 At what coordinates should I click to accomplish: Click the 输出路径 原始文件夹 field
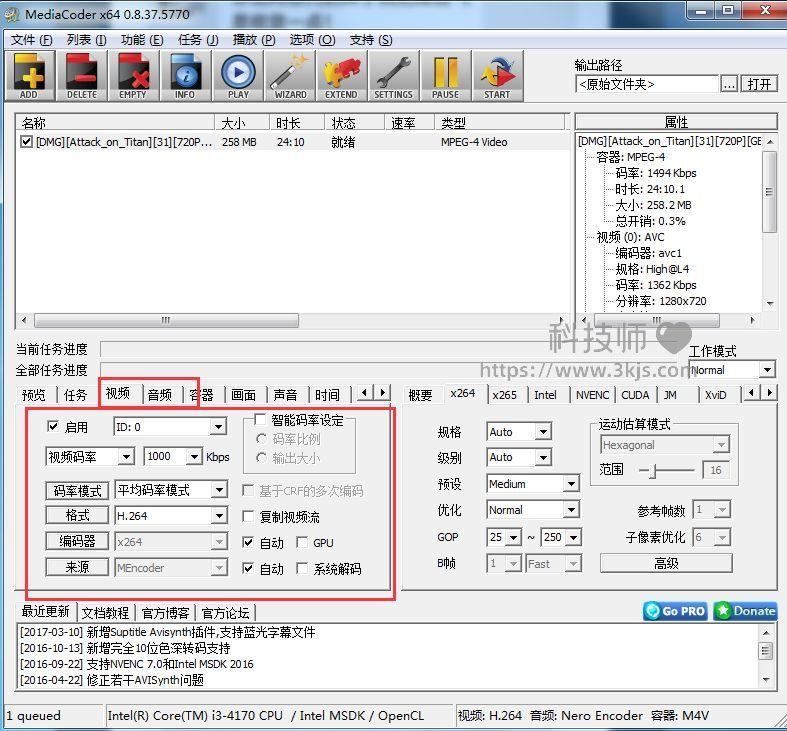click(x=647, y=84)
